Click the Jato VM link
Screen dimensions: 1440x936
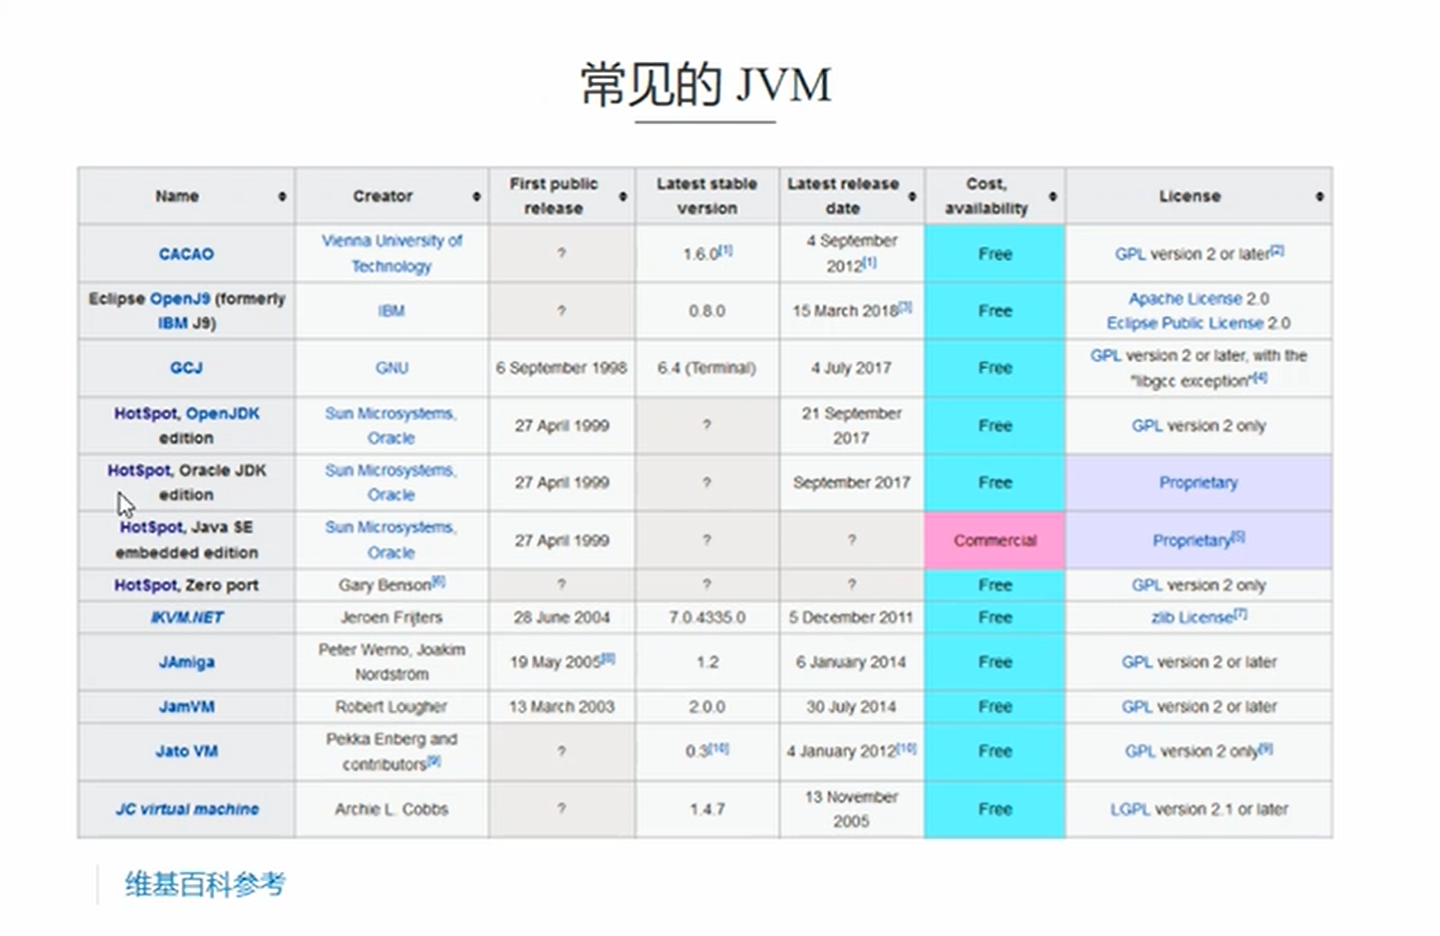click(x=186, y=751)
